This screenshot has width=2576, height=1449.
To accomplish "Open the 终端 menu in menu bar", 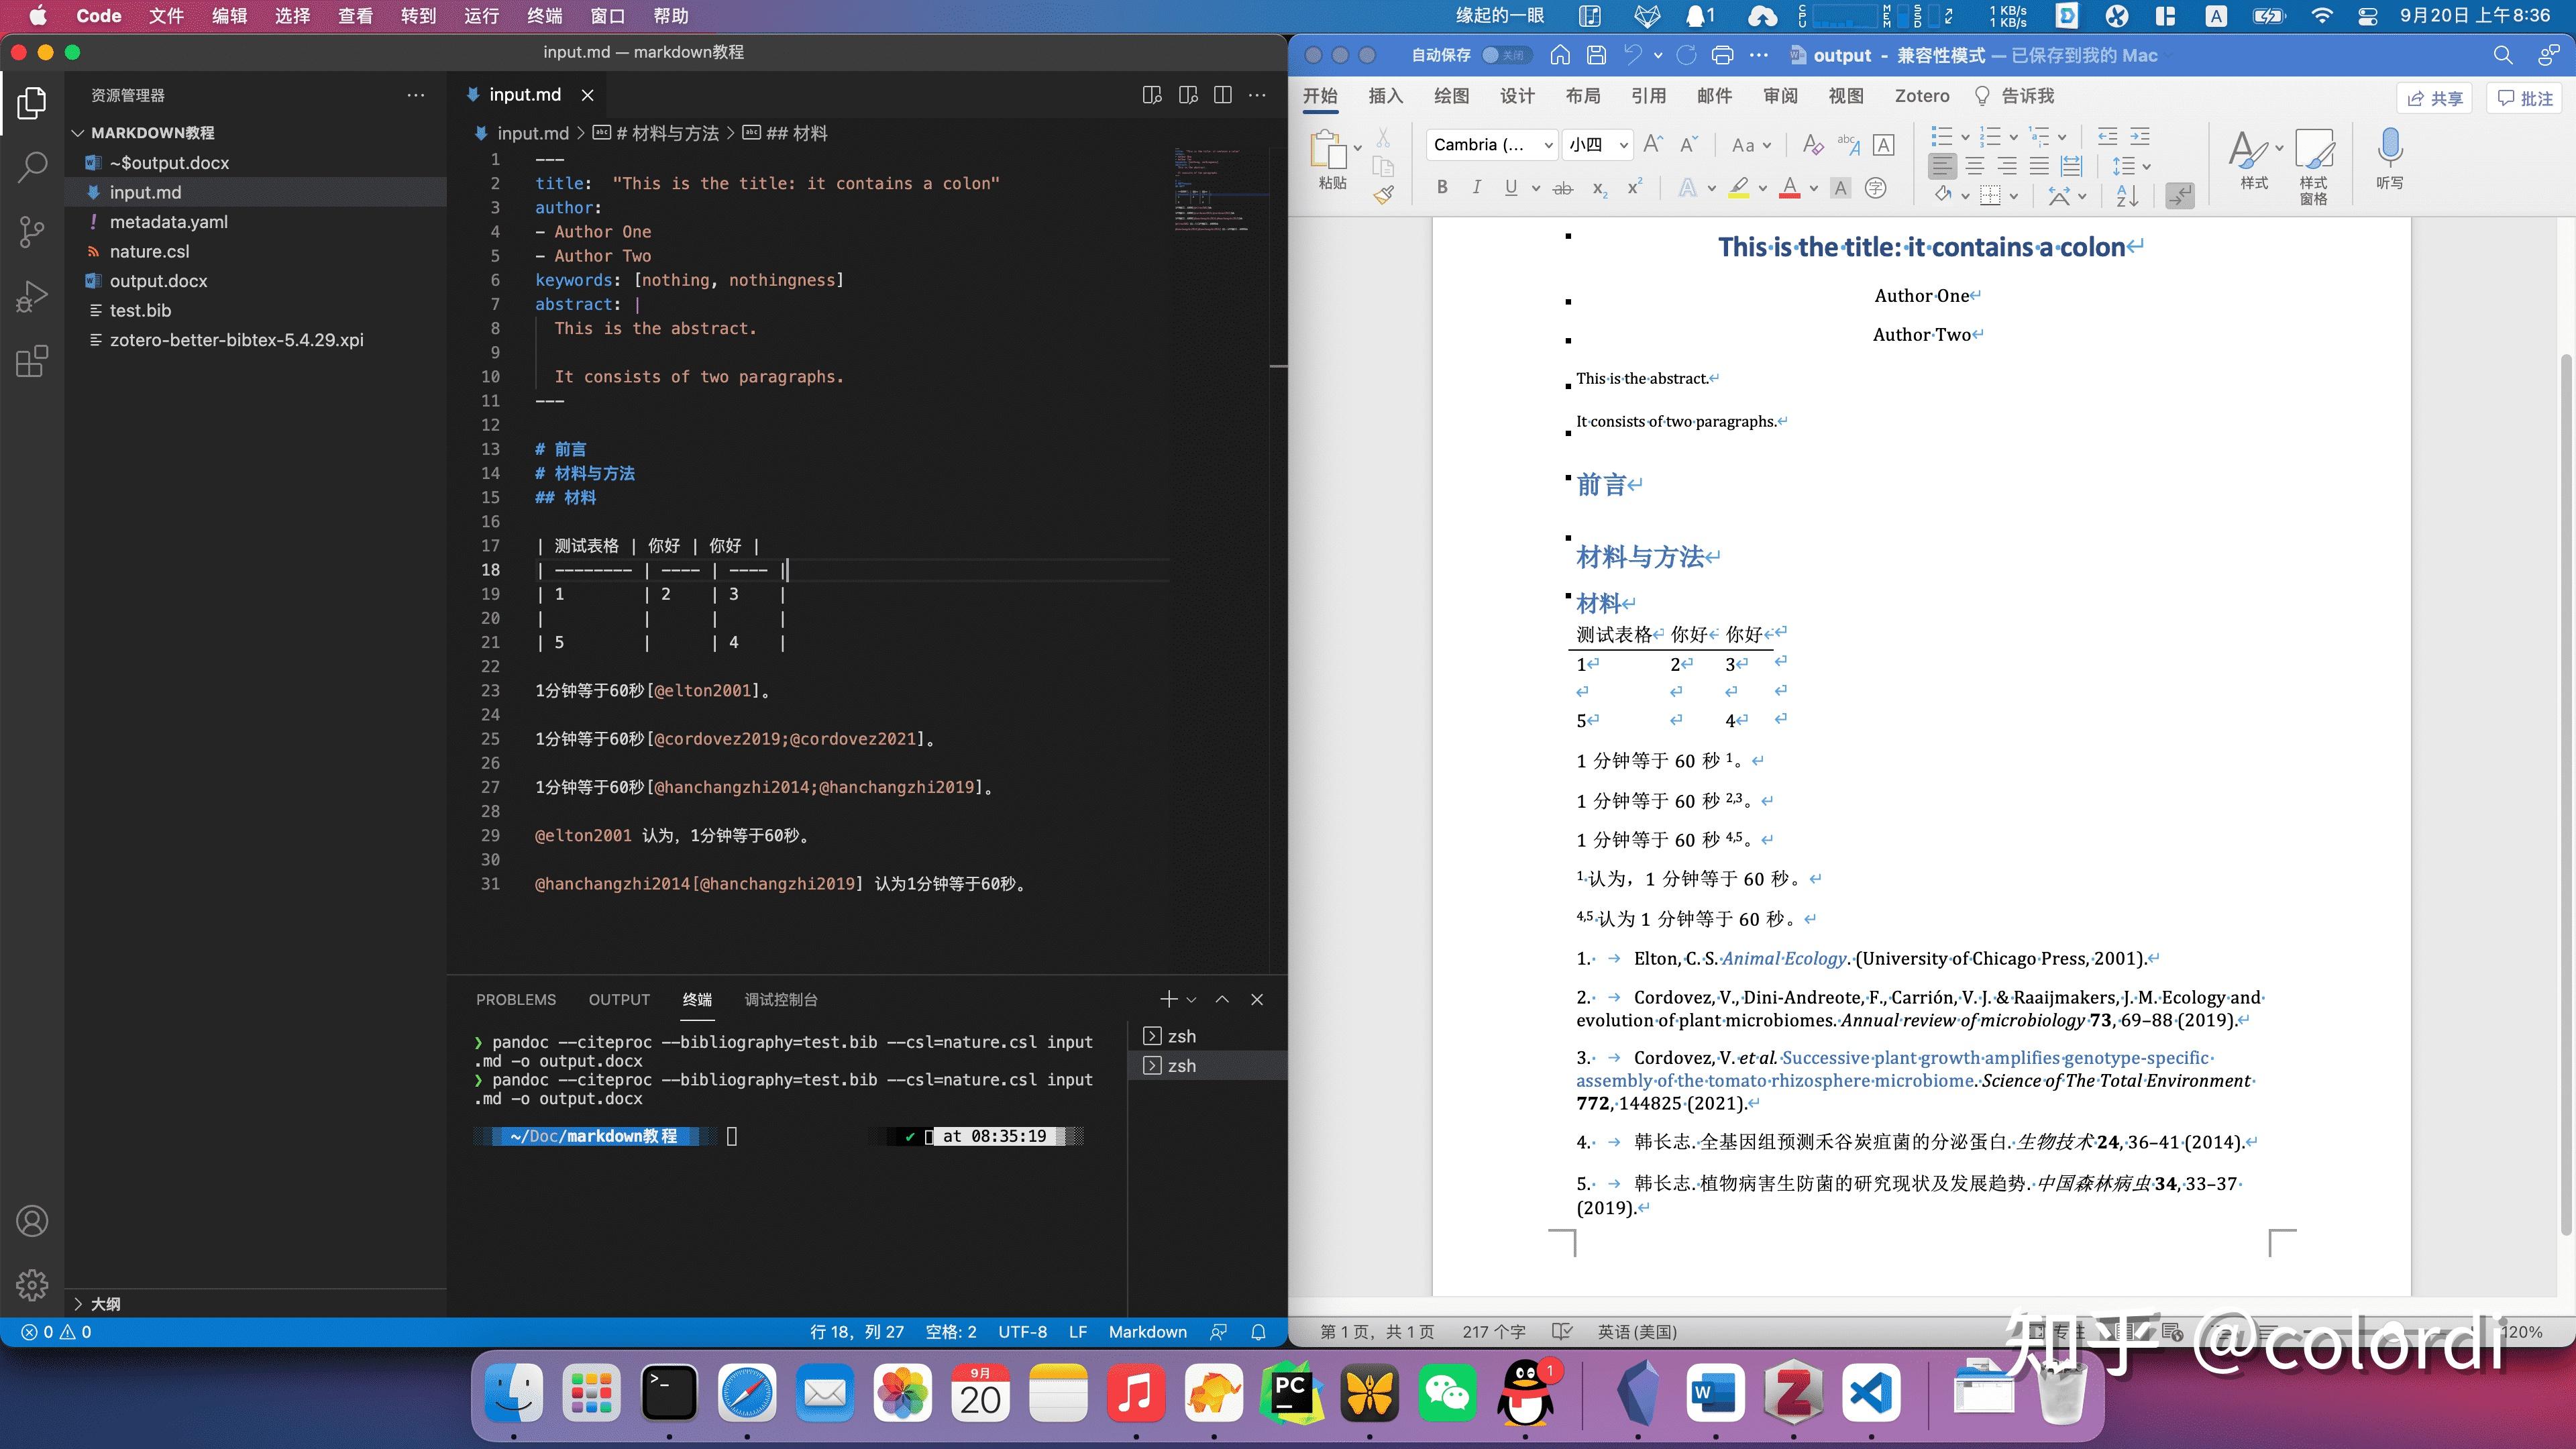I will click(x=547, y=16).
